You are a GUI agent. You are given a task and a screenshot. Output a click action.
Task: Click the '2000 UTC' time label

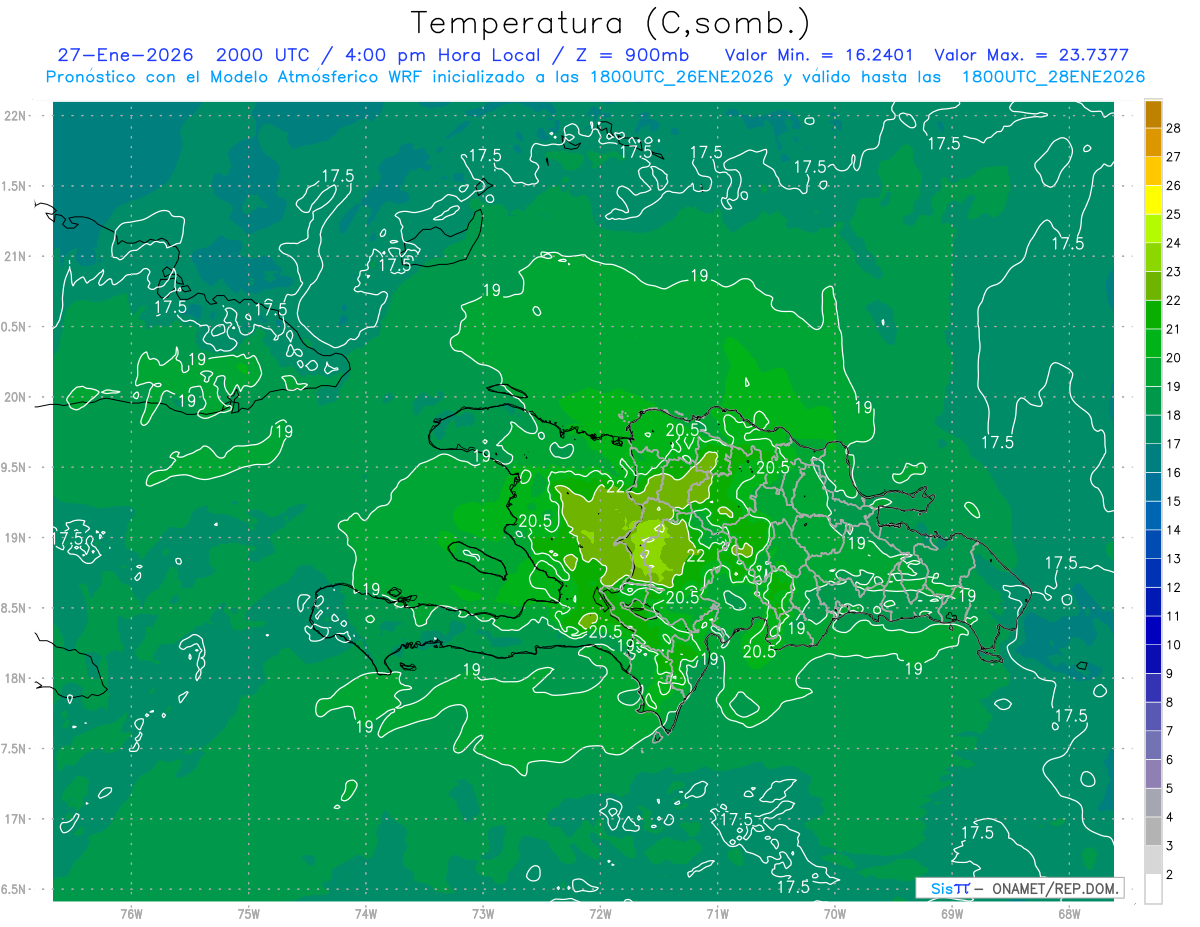[x=265, y=55]
